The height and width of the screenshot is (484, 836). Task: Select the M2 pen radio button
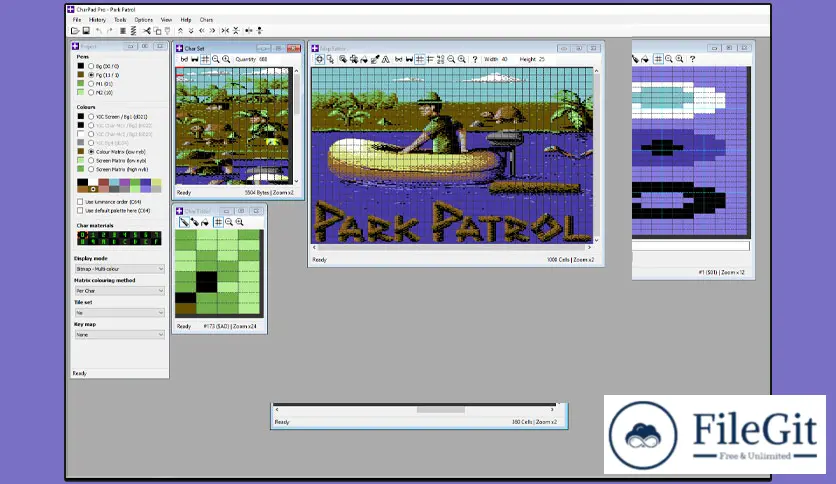(91, 93)
